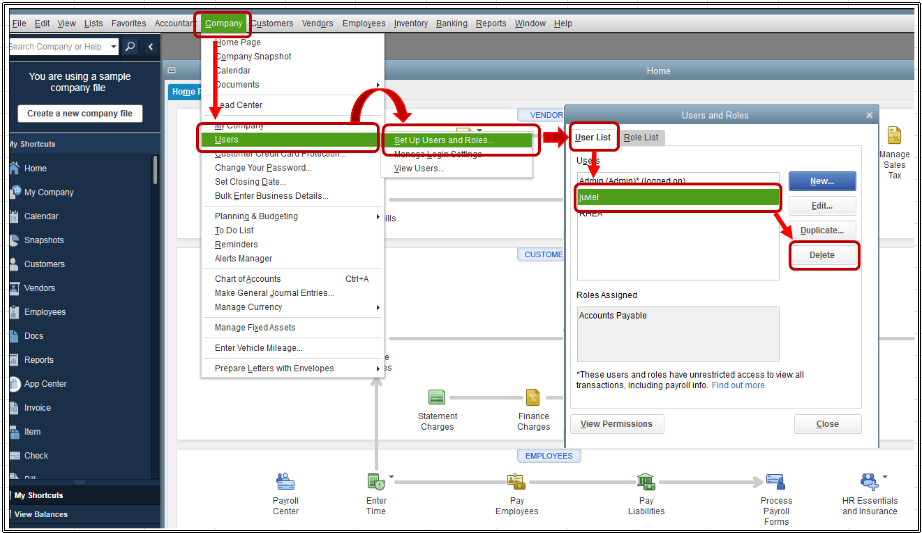The image size is (922, 533).
Task: Open Reports shortcut icon in sidebar
Action: click(14, 360)
